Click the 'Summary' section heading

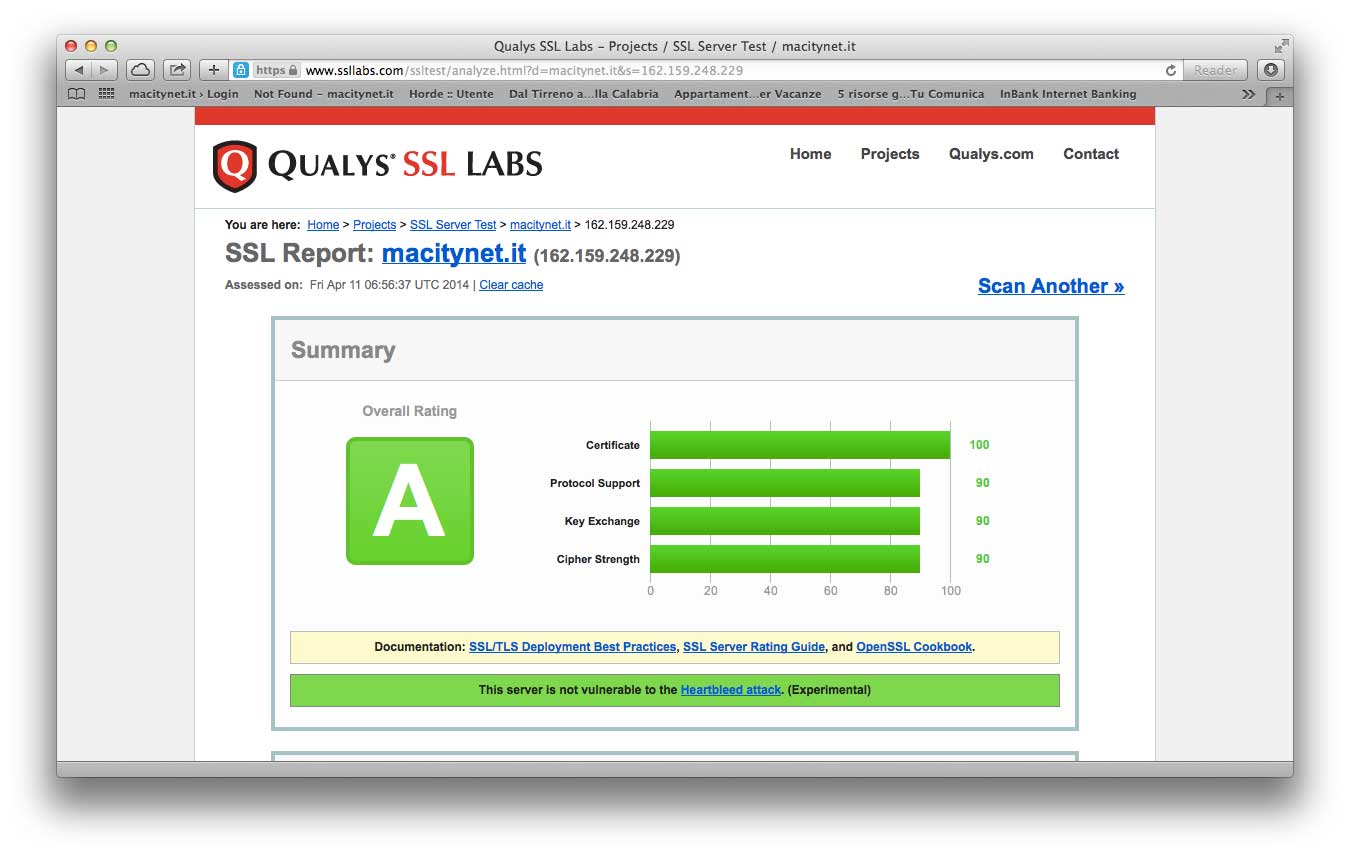pos(343,350)
